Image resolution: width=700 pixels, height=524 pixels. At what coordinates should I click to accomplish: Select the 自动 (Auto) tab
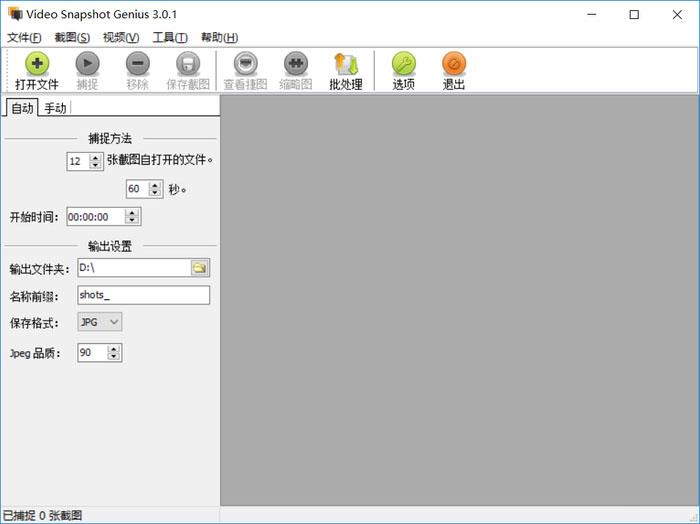(21, 108)
